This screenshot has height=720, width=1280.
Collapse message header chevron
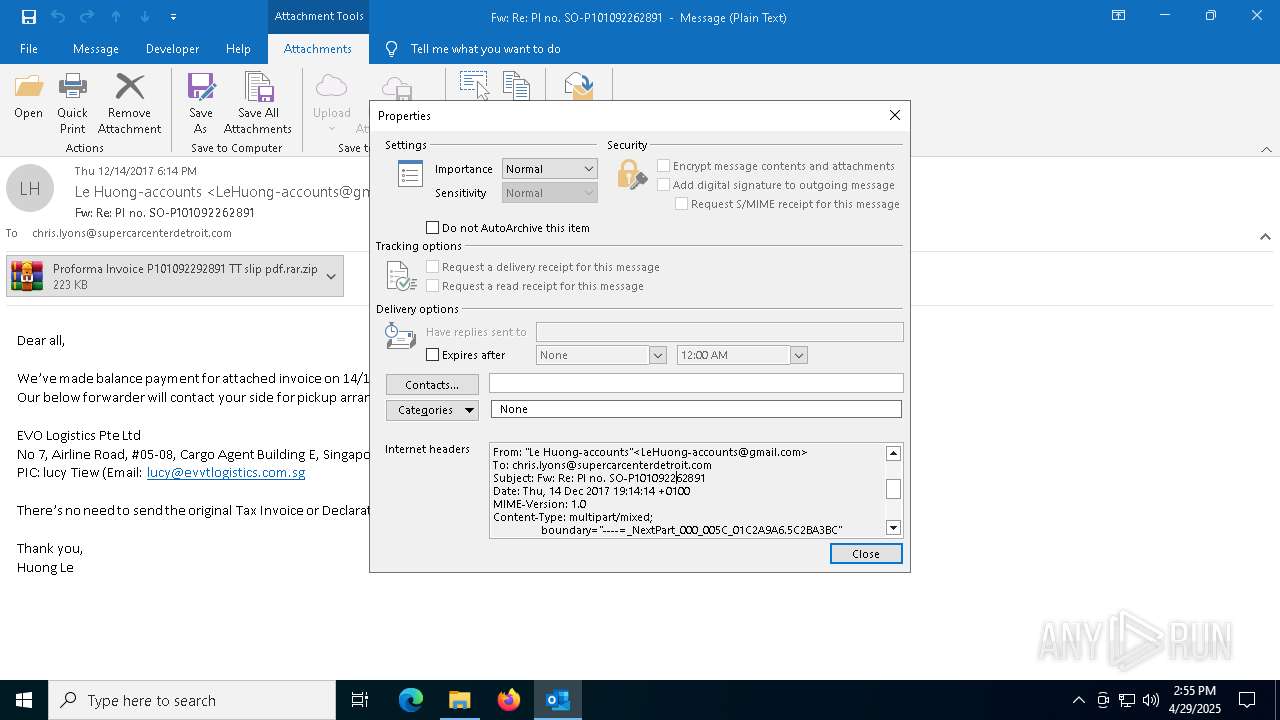(x=1265, y=237)
